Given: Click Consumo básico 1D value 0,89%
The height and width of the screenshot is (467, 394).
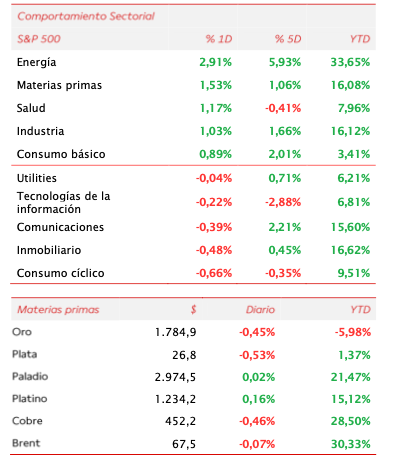Looking at the screenshot, I should point(215,154).
